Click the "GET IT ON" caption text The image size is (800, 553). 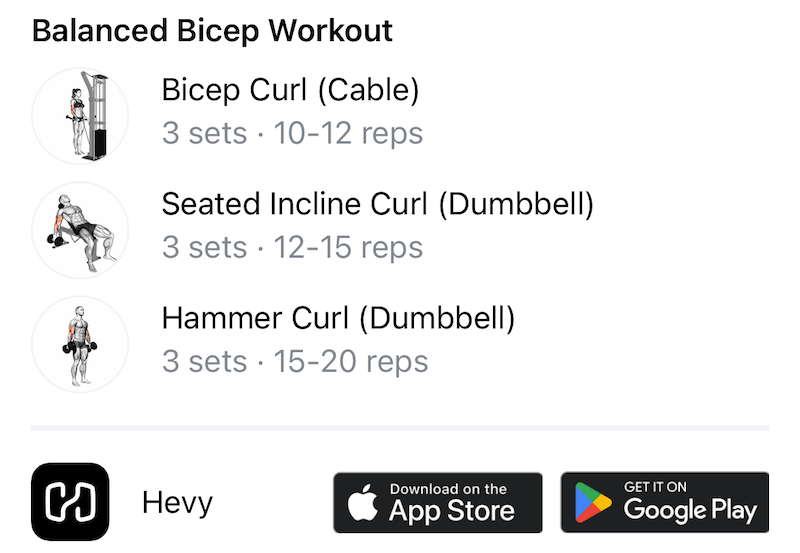click(655, 487)
